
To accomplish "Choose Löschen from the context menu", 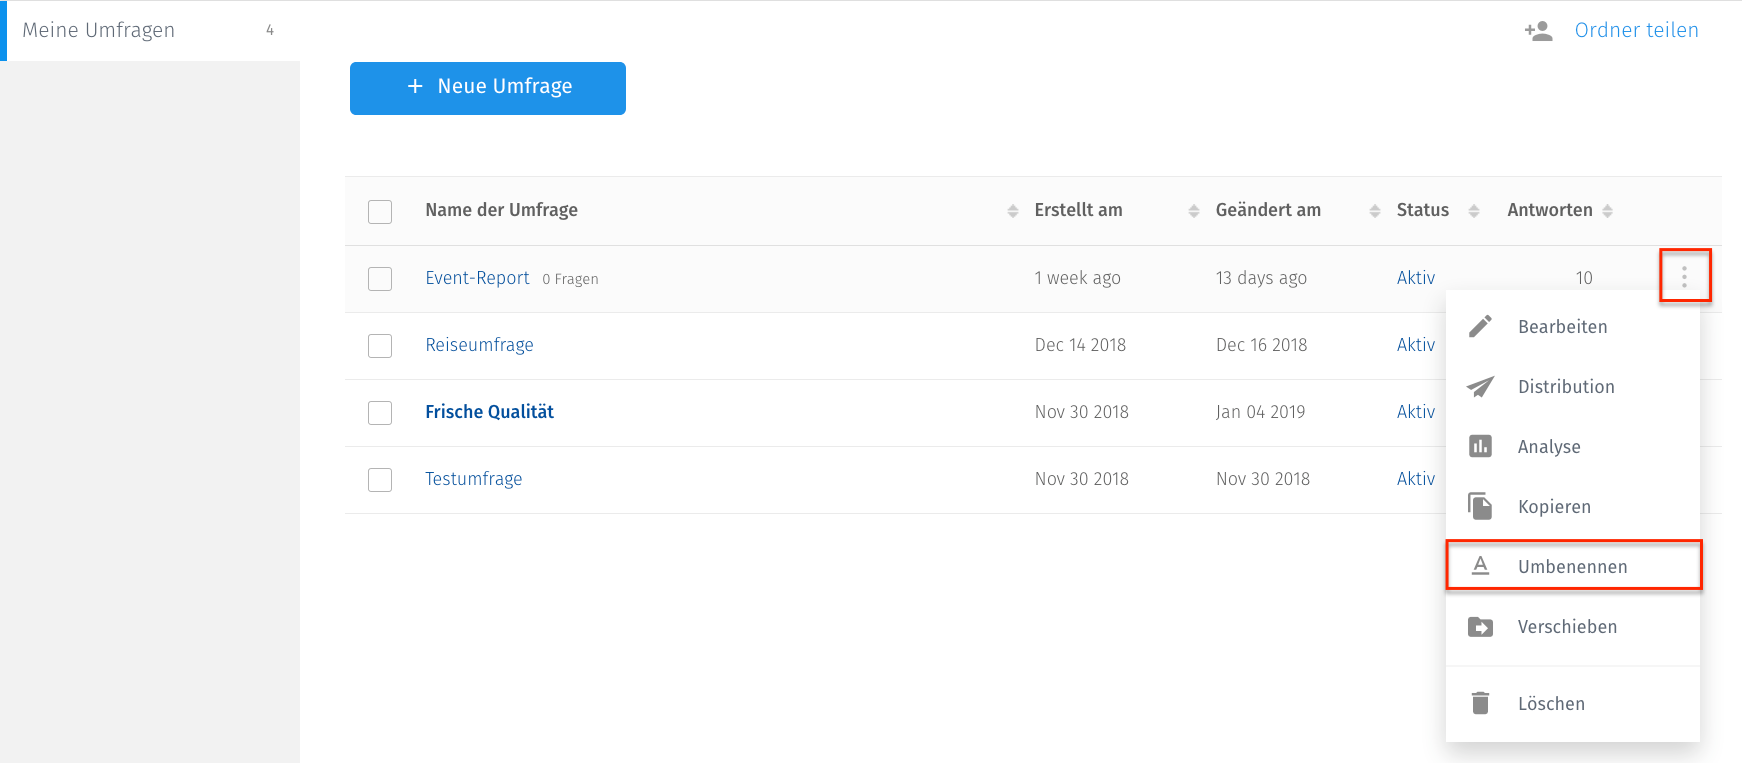I will pos(1551,704).
